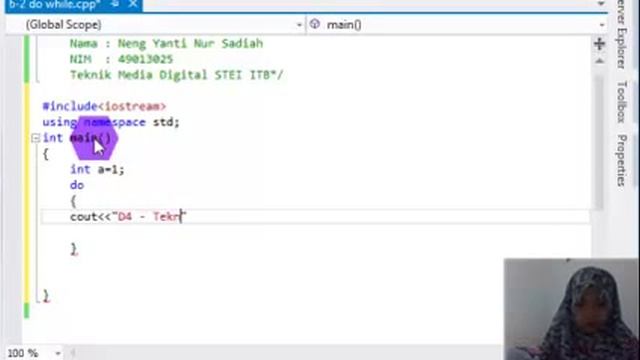Click the do keyword line
This screenshot has height=360, width=640.
click(77, 185)
